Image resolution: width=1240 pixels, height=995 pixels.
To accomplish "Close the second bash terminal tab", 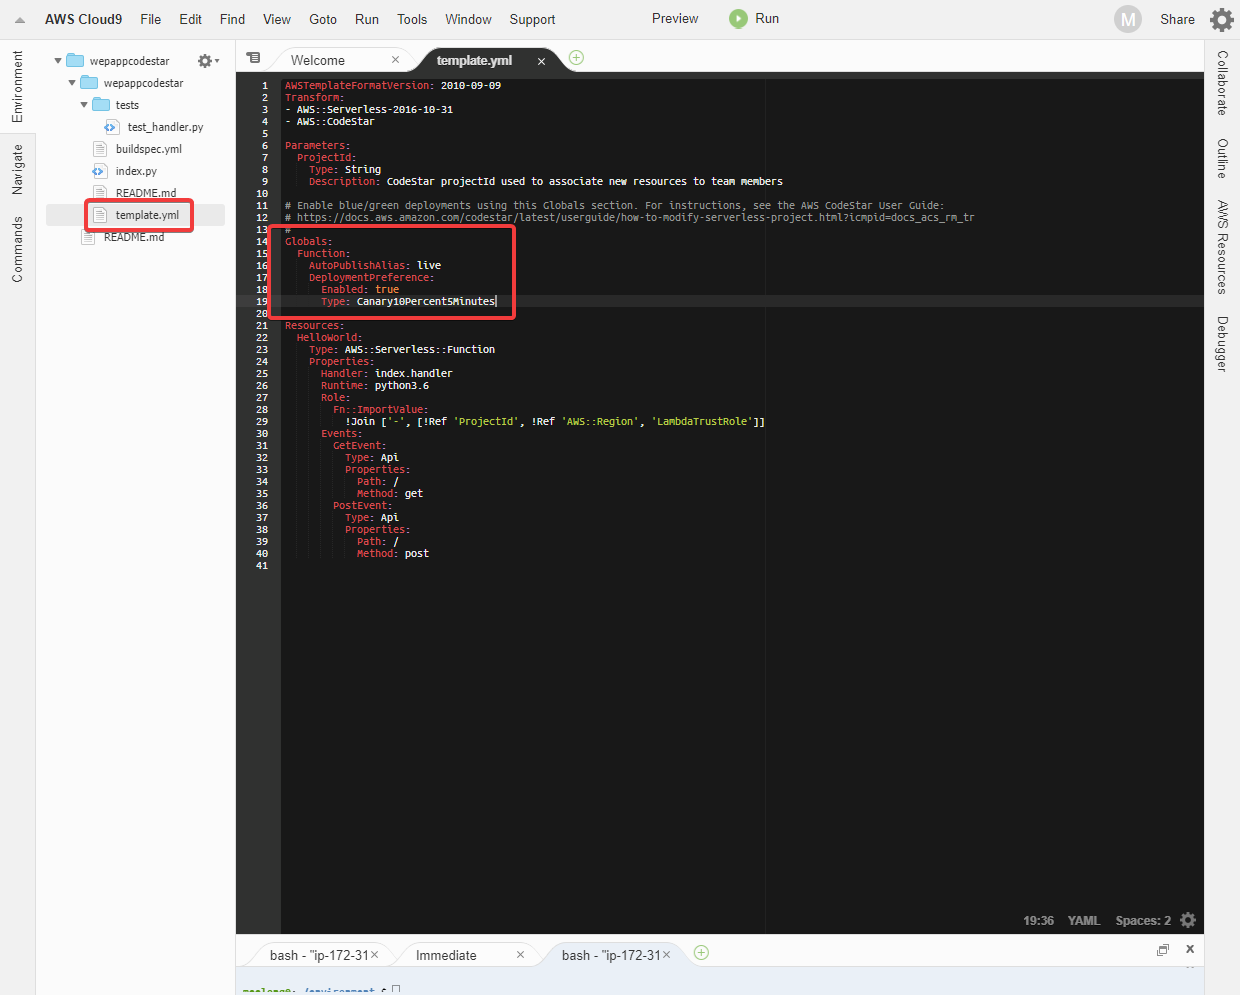I will (x=667, y=955).
